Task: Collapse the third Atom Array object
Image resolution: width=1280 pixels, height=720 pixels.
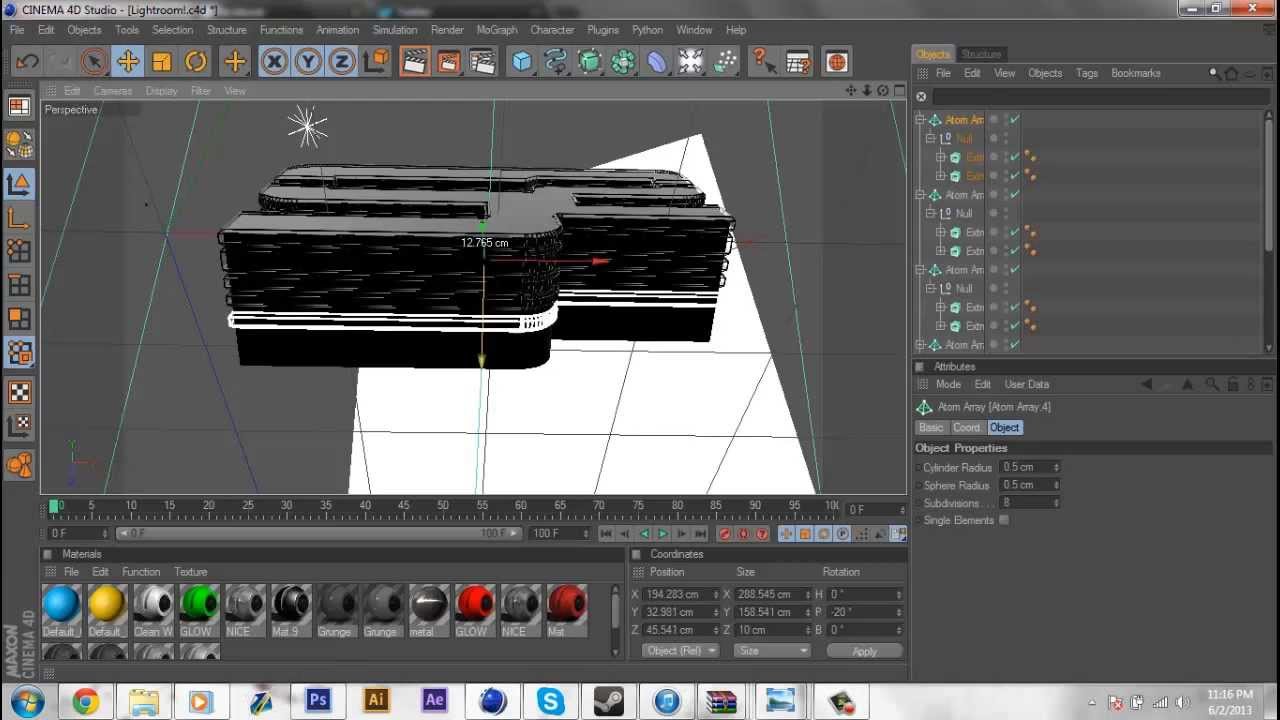Action: (920, 269)
